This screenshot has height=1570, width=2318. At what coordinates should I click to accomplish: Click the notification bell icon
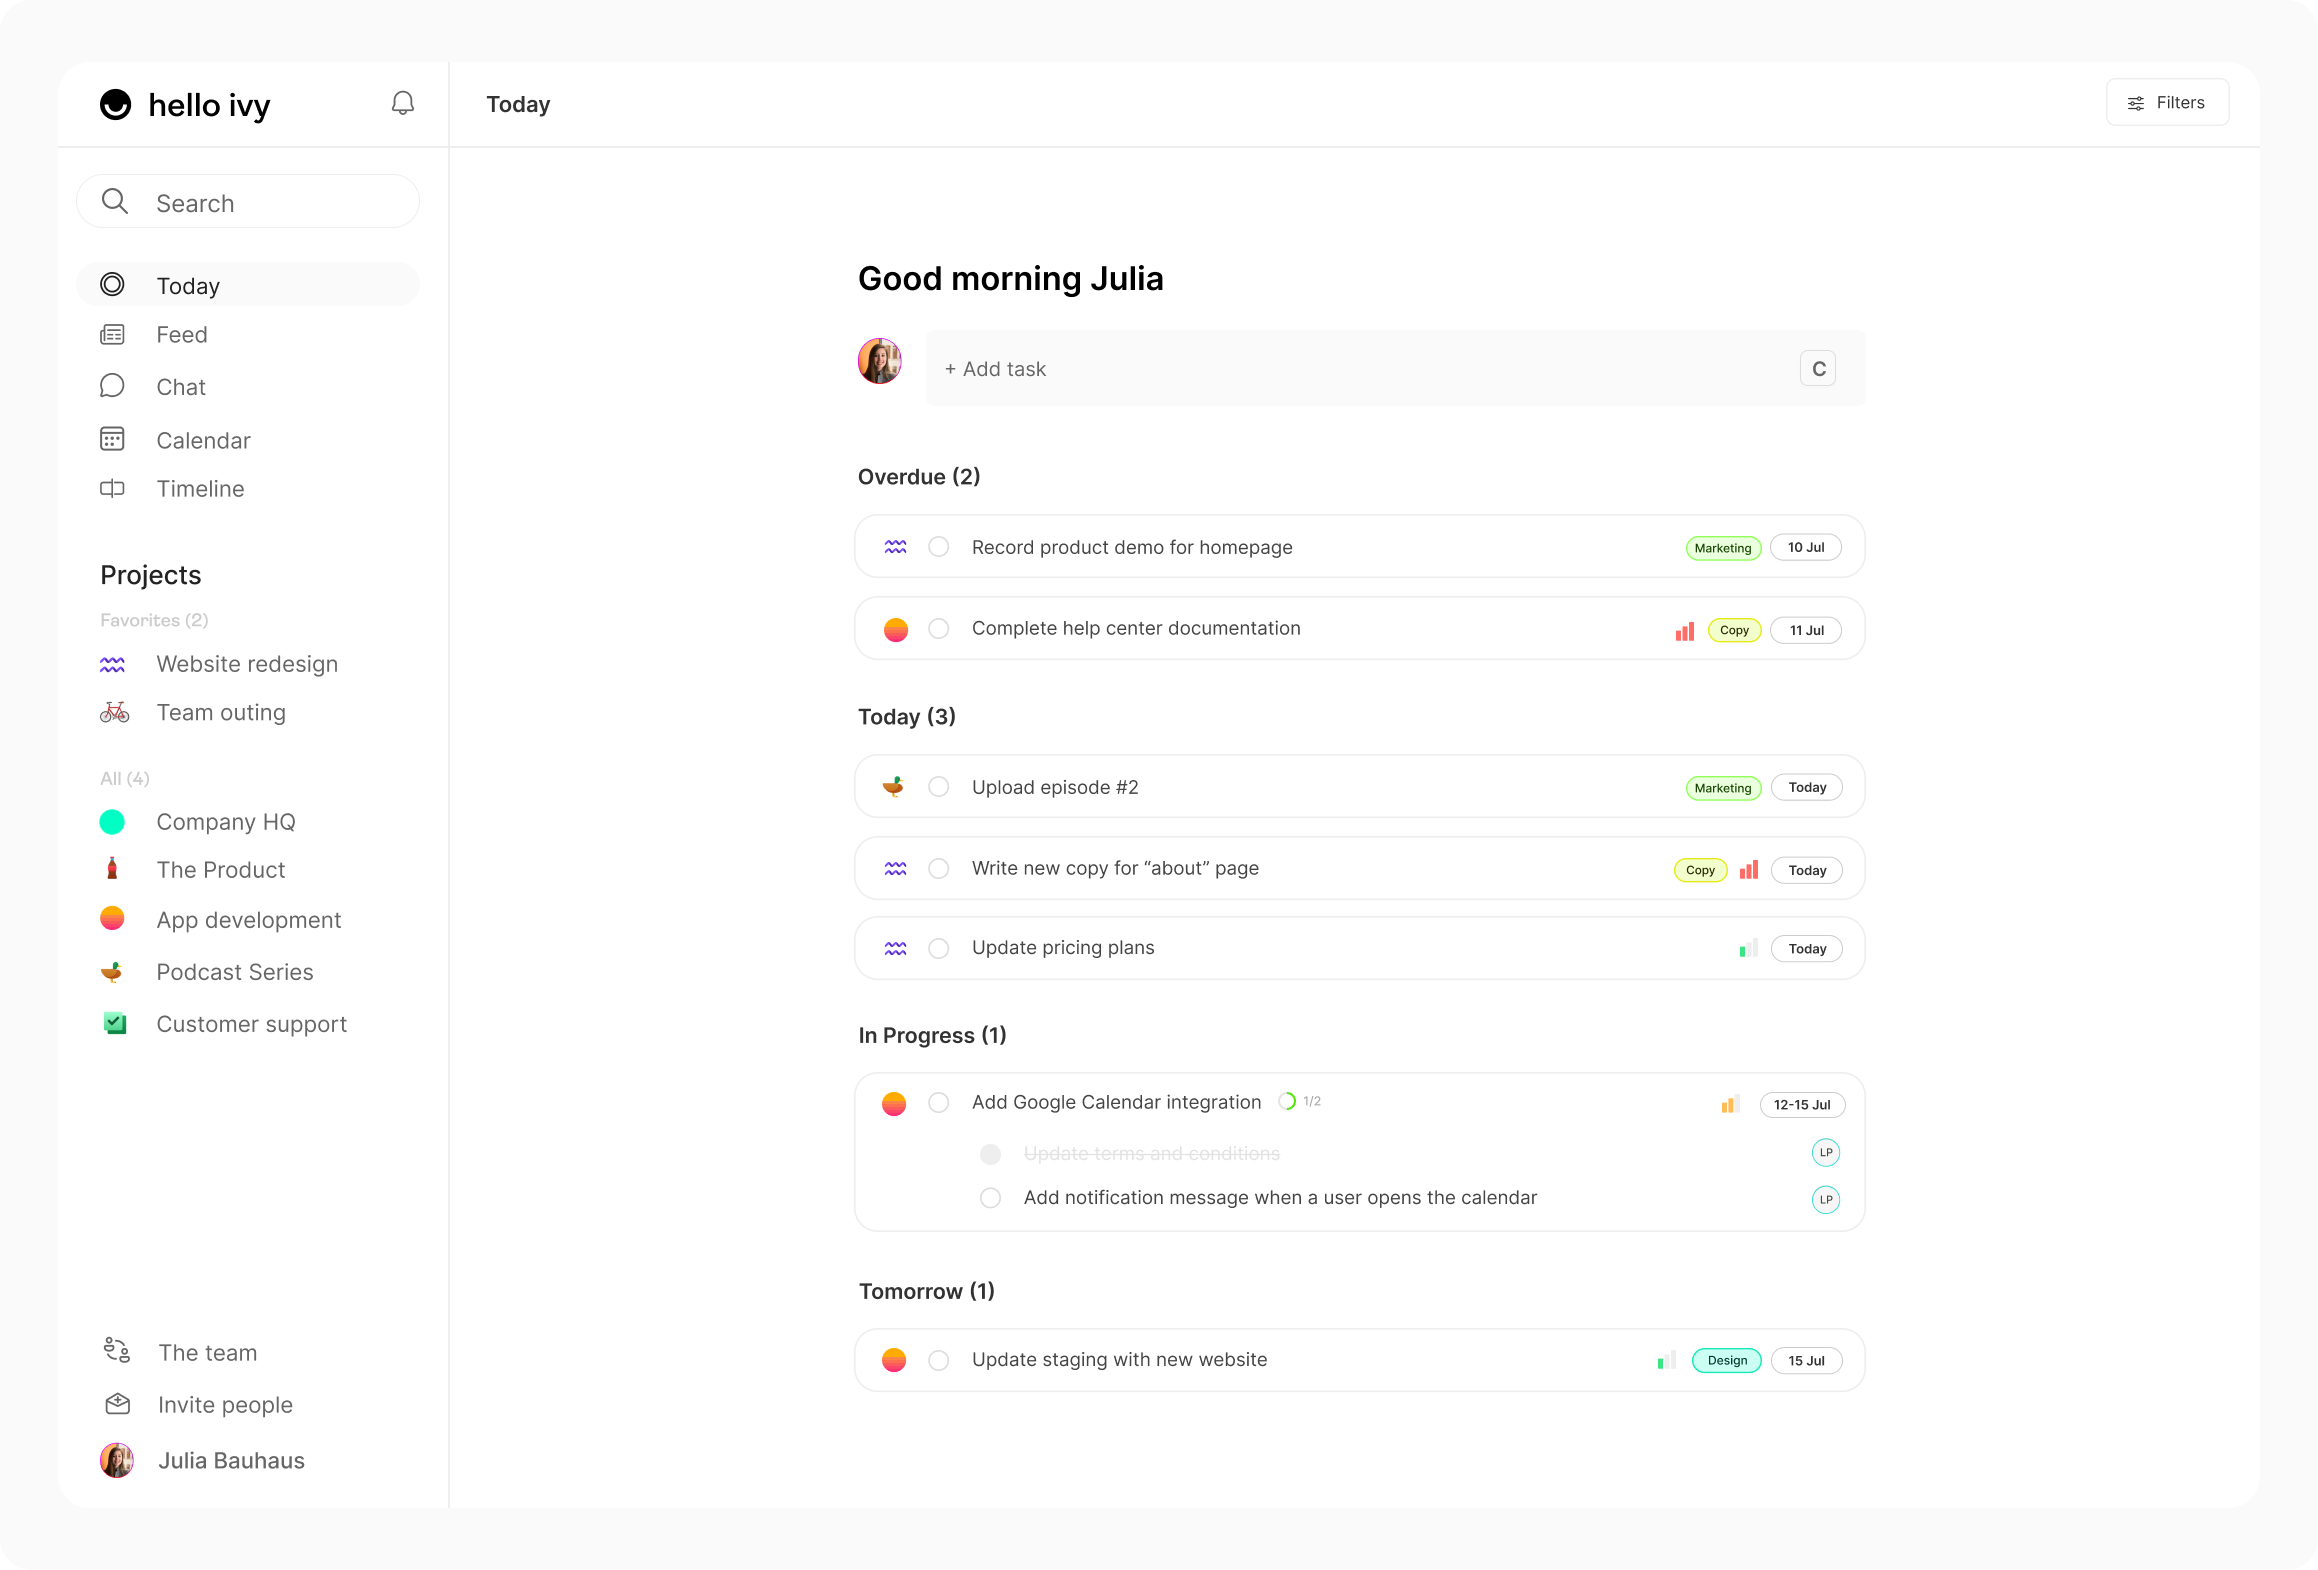(x=402, y=104)
